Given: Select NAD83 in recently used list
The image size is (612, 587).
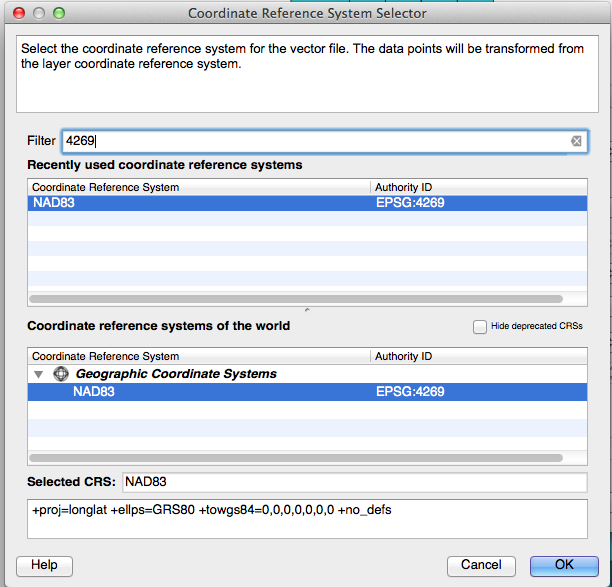Looking at the screenshot, I should (x=307, y=203).
